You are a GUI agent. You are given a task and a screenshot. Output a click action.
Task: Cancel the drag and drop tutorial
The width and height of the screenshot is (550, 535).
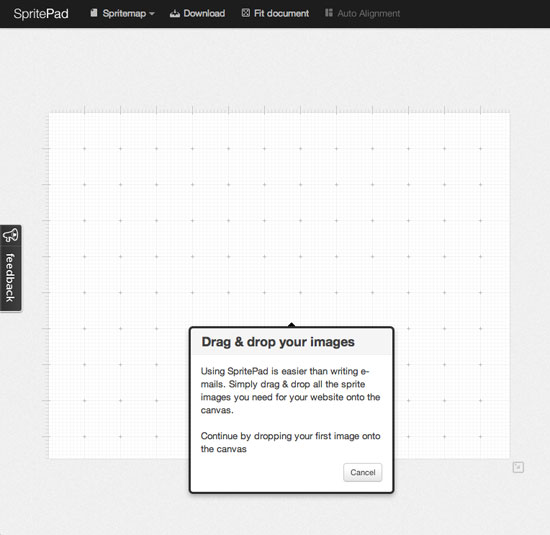363,472
